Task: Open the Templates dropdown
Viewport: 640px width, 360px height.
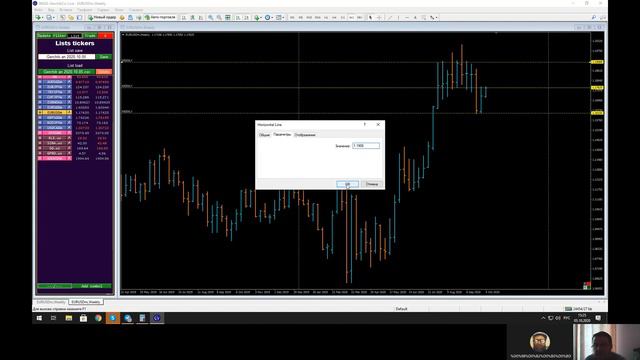Action: point(280,18)
